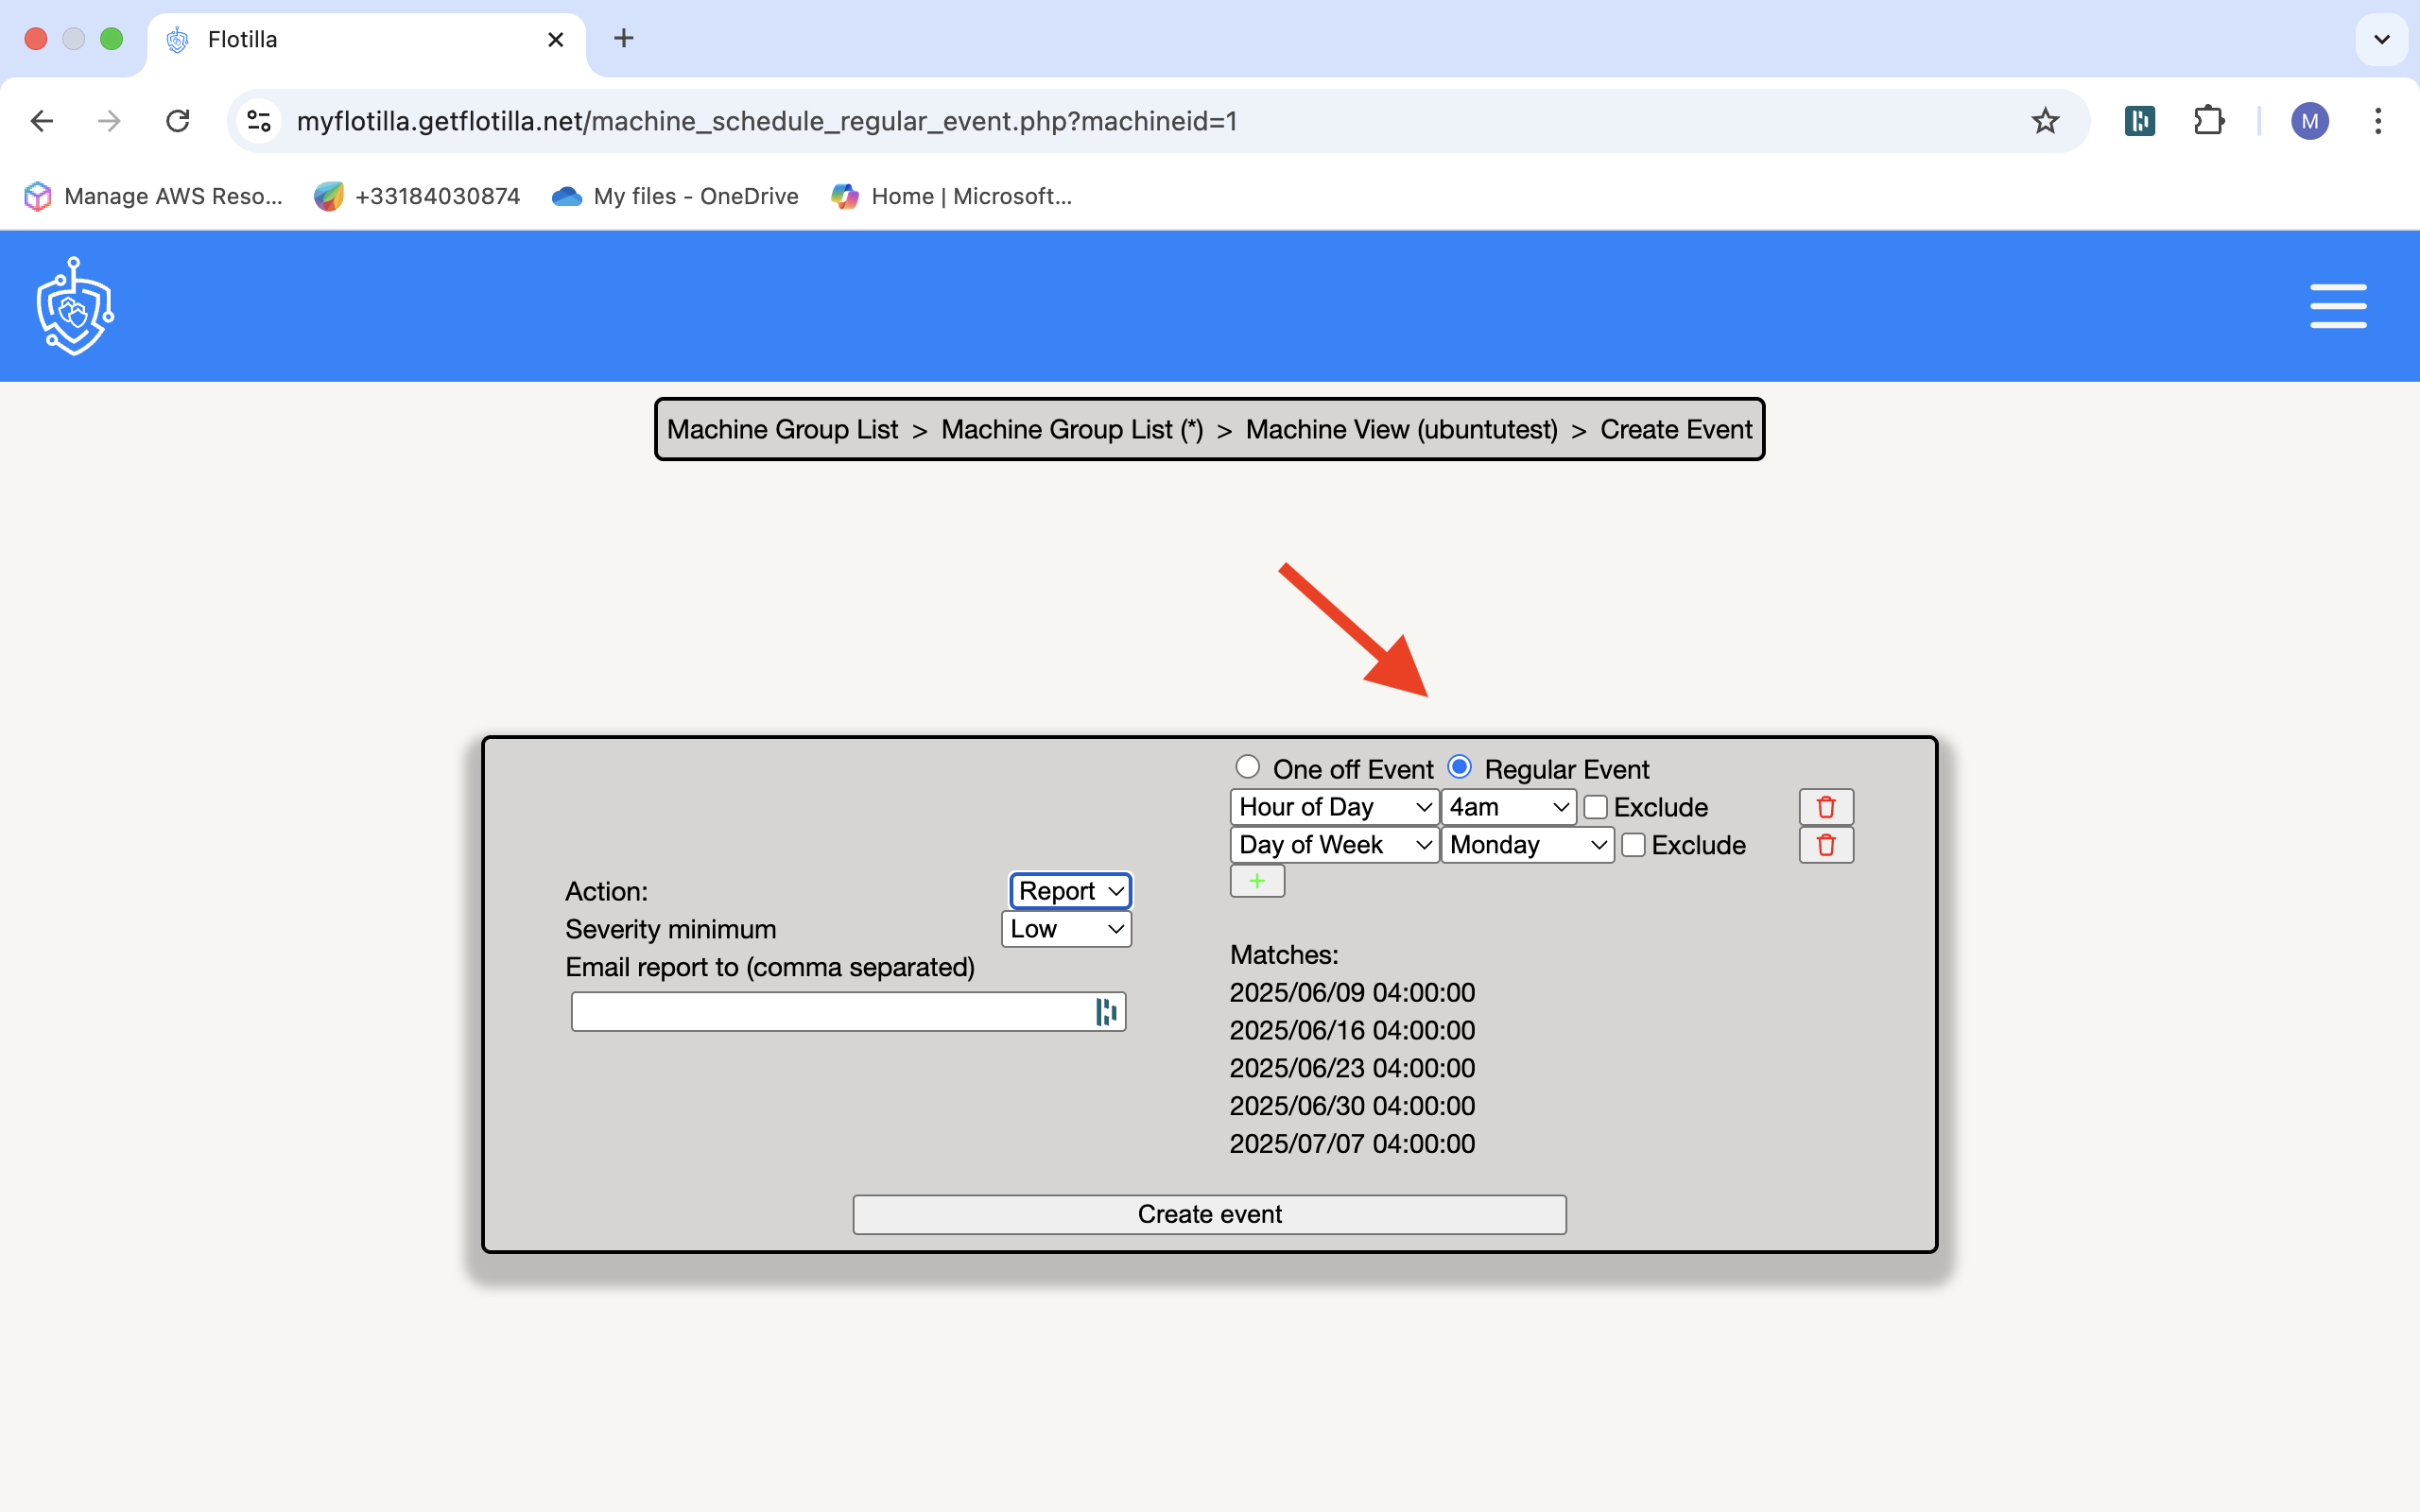Delete the Day of Week rule
This screenshot has height=1512, width=2420.
point(1825,845)
